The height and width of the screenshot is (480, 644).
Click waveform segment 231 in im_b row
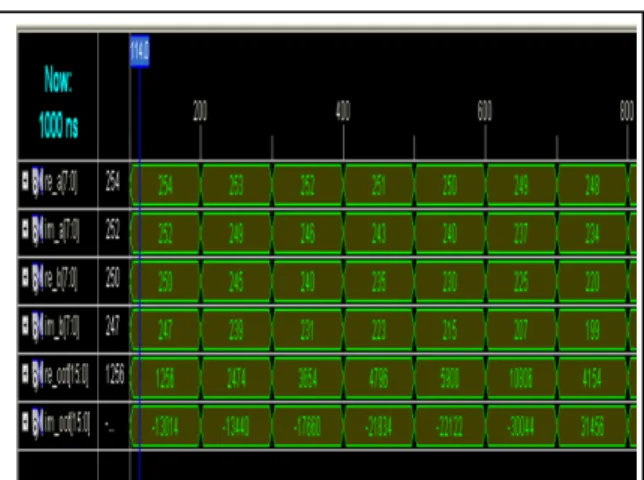[x=307, y=330]
